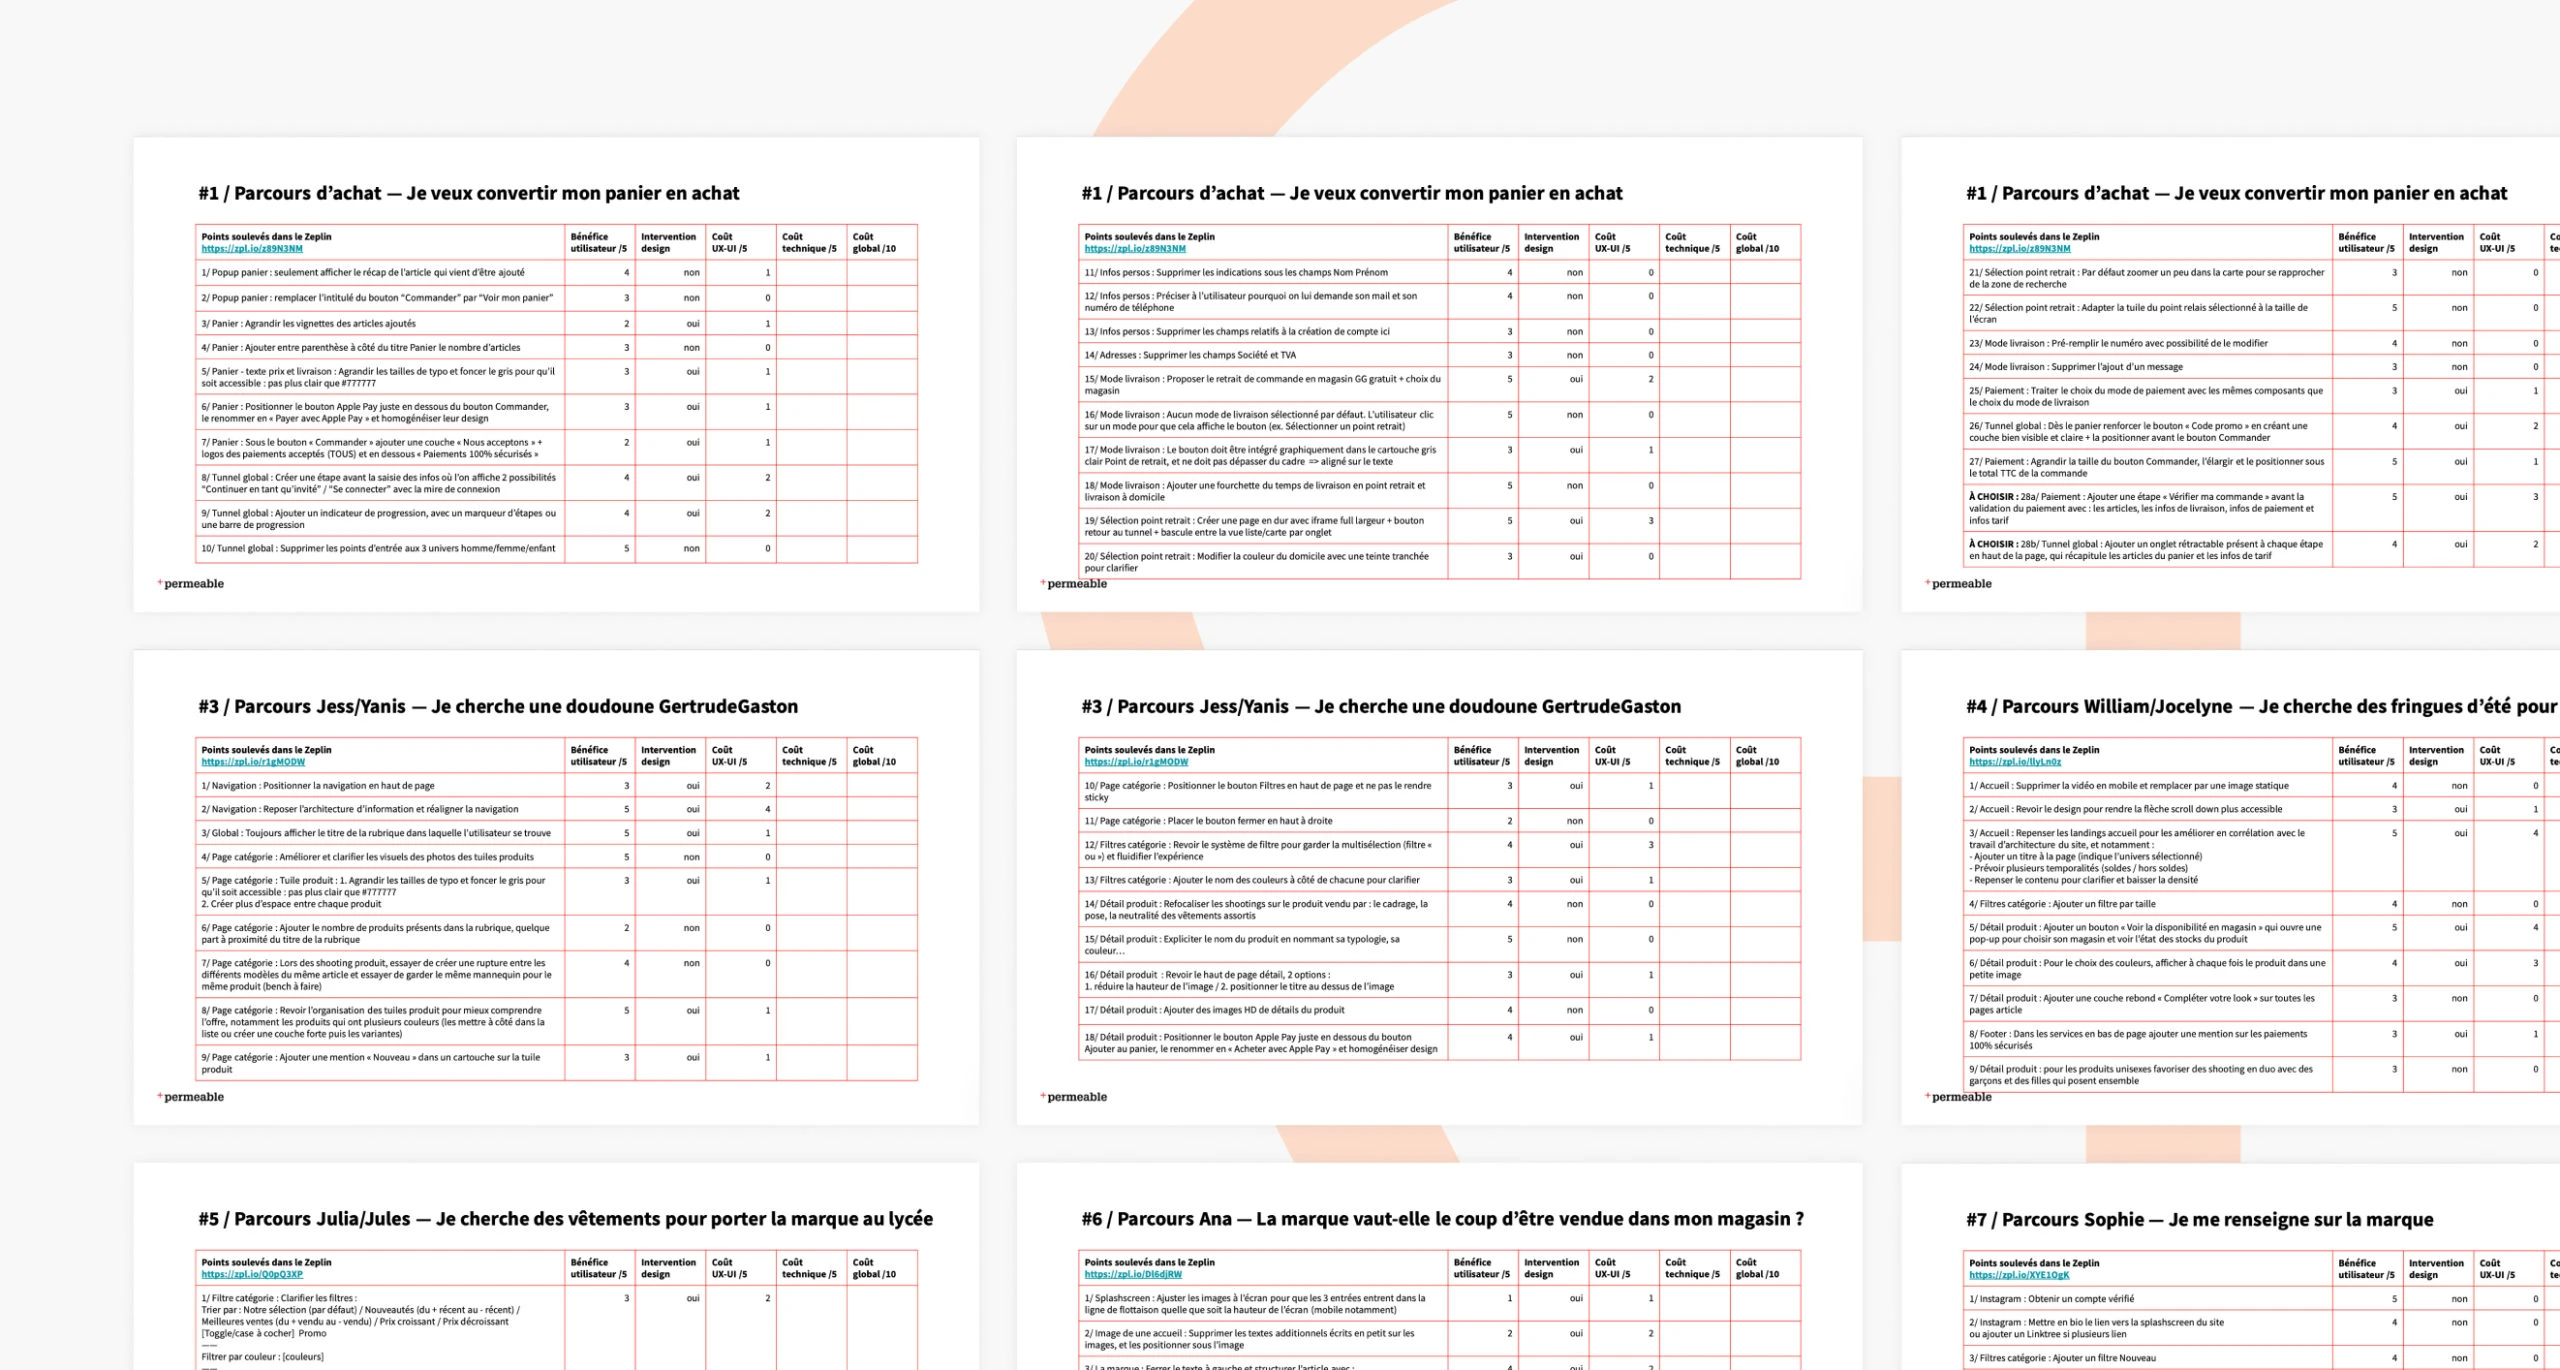Open the zpl.io/llyLn0z link in slide #4

pyautogui.click(x=2015, y=762)
